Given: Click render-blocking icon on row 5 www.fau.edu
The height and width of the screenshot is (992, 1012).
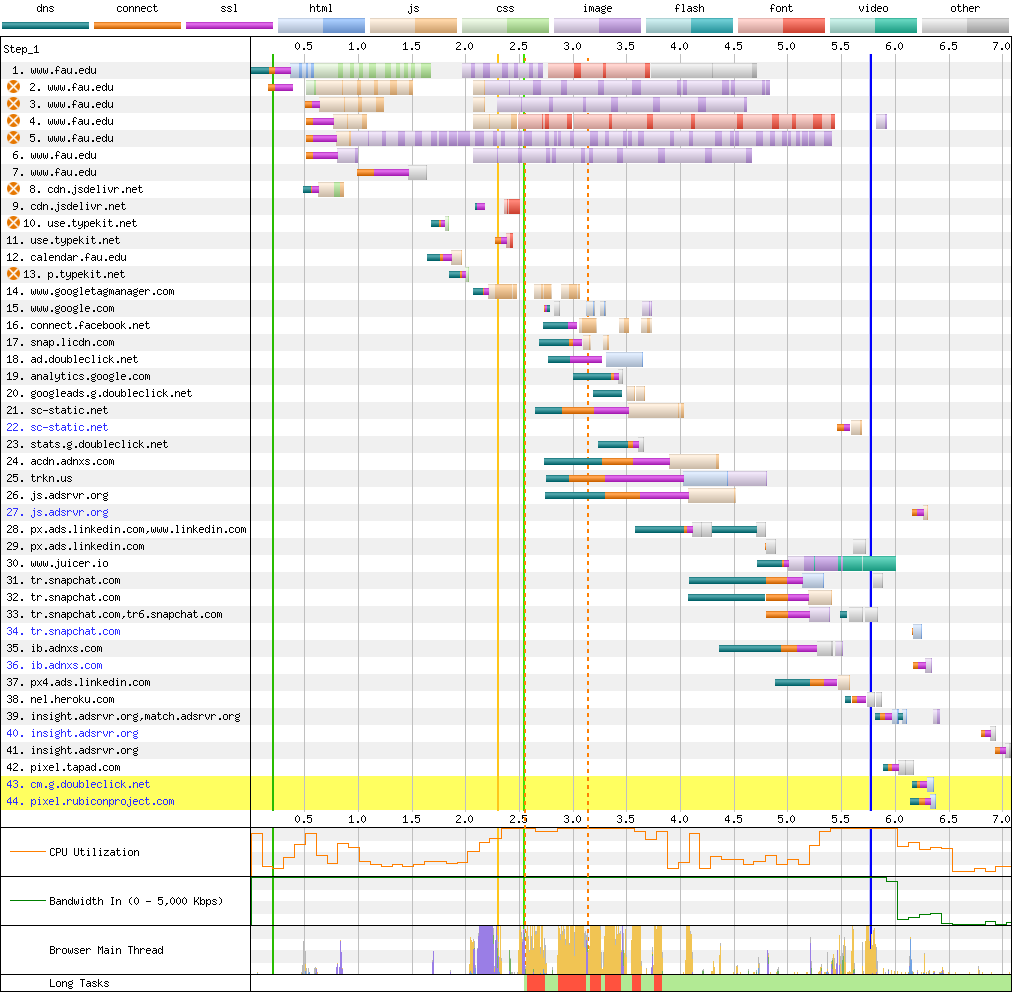Looking at the screenshot, I should point(14,138).
